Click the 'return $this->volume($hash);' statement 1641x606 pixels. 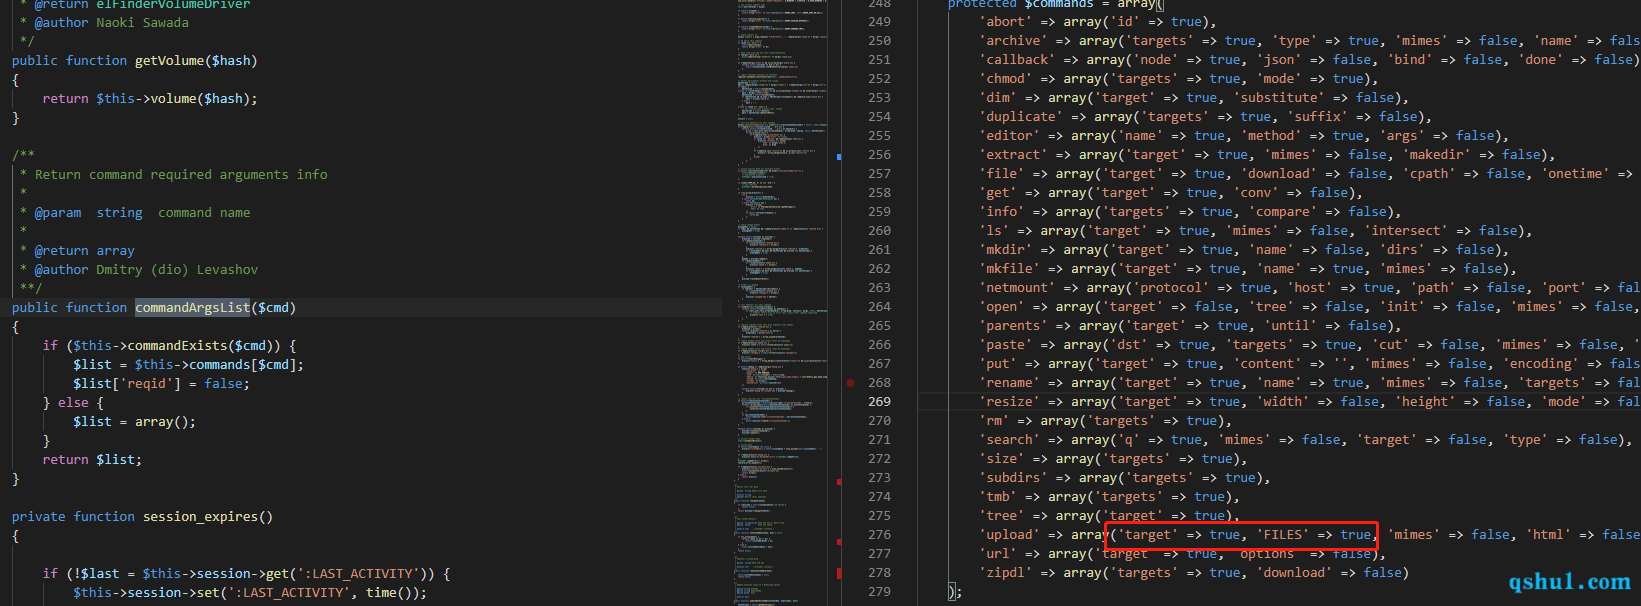coord(150,99)
